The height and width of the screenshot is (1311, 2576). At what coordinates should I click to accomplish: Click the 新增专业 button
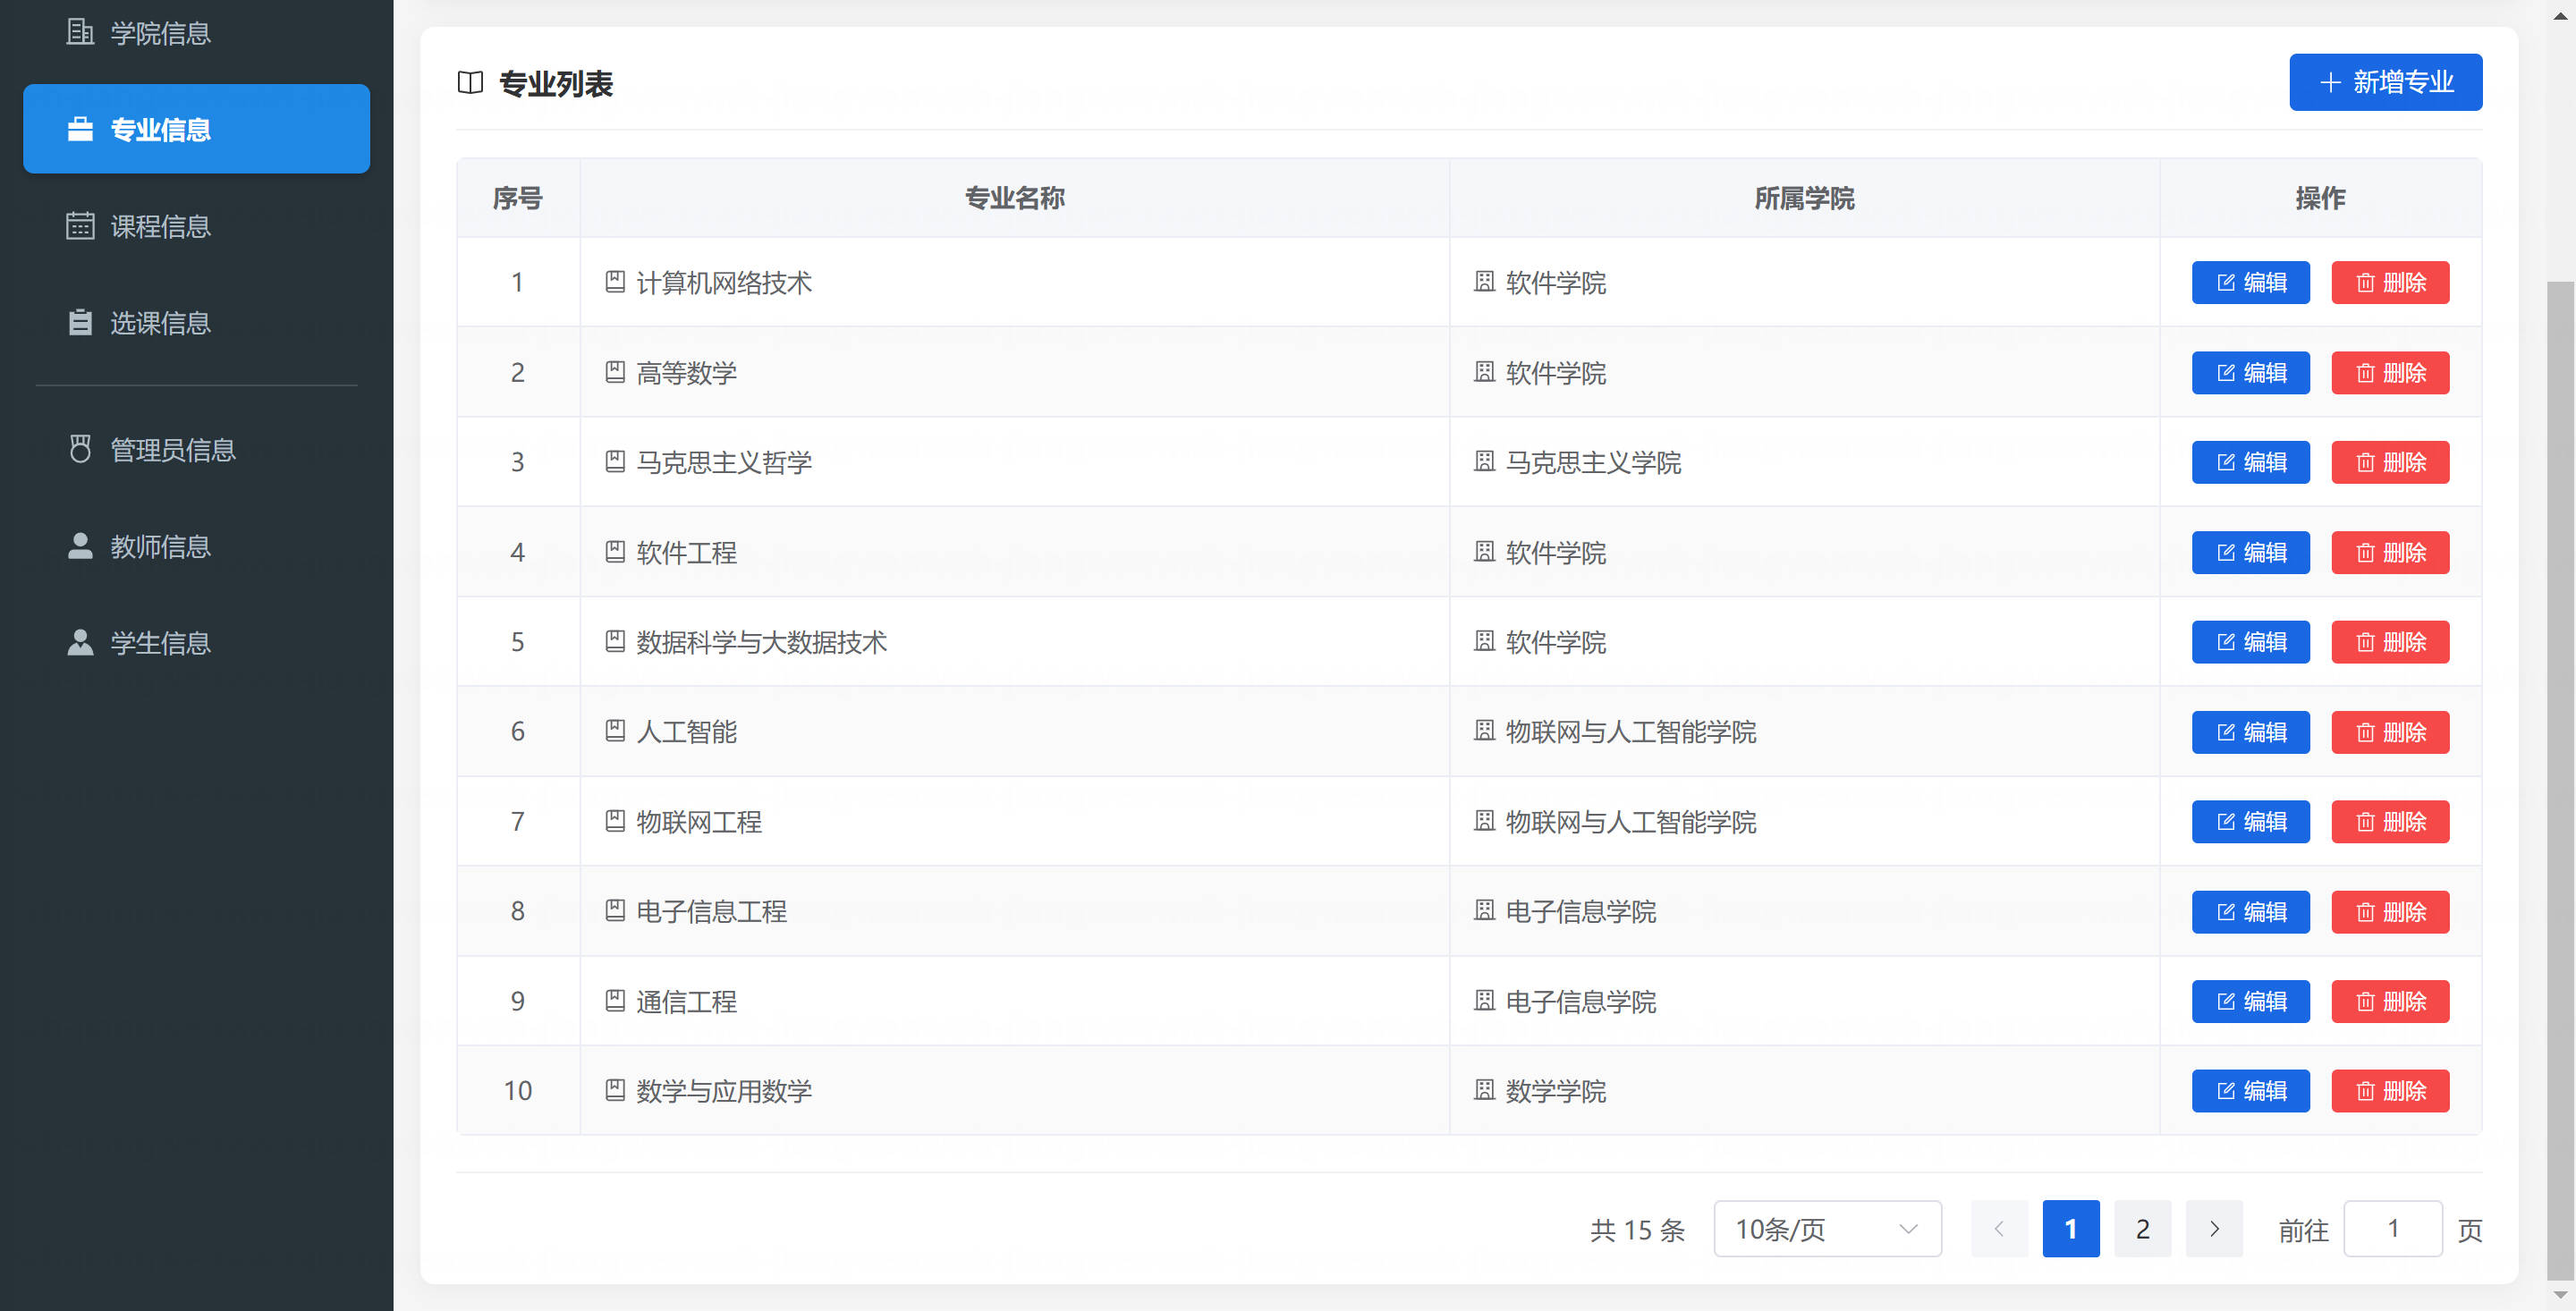click(x=2385, y=82)
